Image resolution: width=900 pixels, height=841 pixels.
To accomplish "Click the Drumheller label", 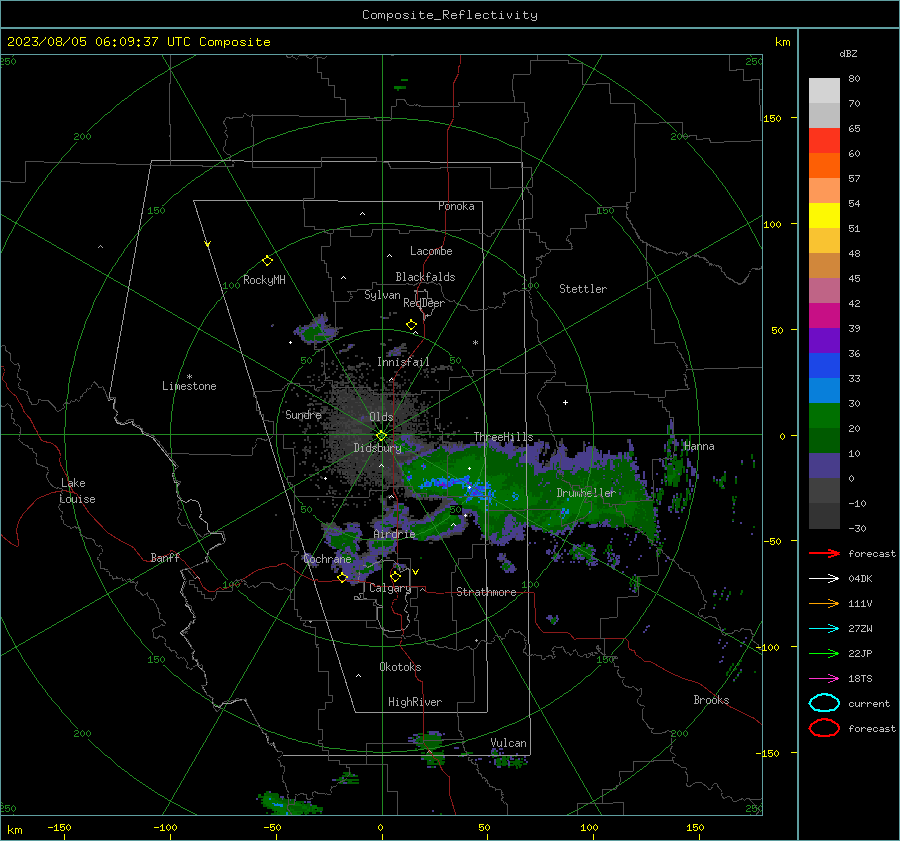I will (586, 493).
